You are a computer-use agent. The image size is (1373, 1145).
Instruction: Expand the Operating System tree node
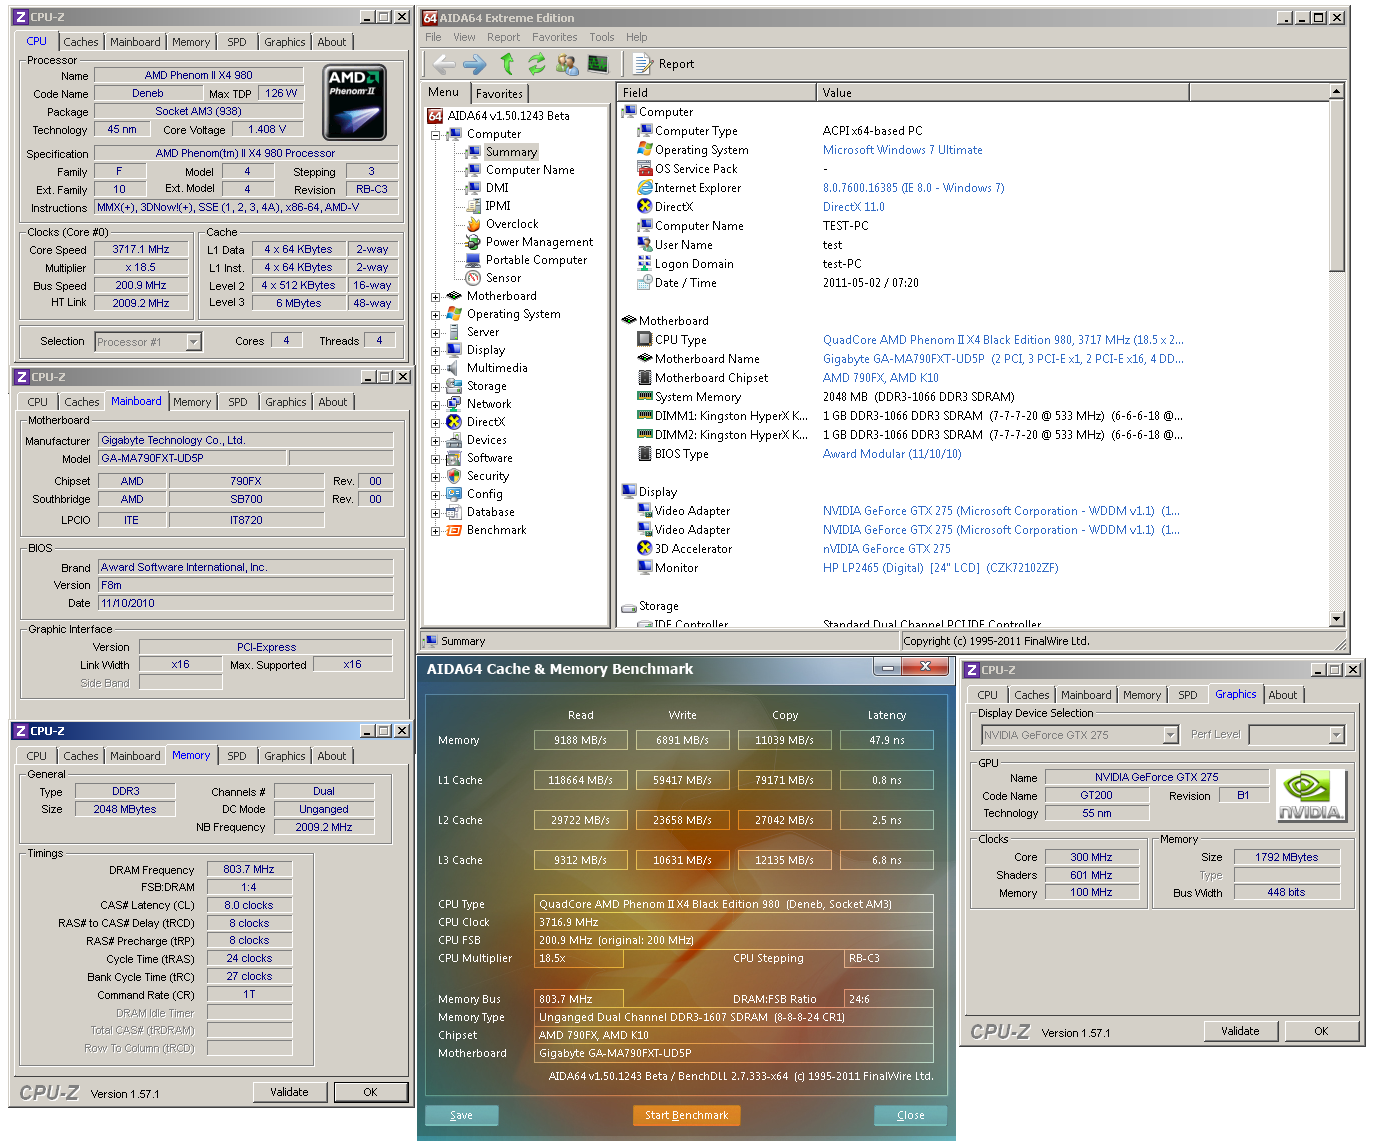[436, 315]
